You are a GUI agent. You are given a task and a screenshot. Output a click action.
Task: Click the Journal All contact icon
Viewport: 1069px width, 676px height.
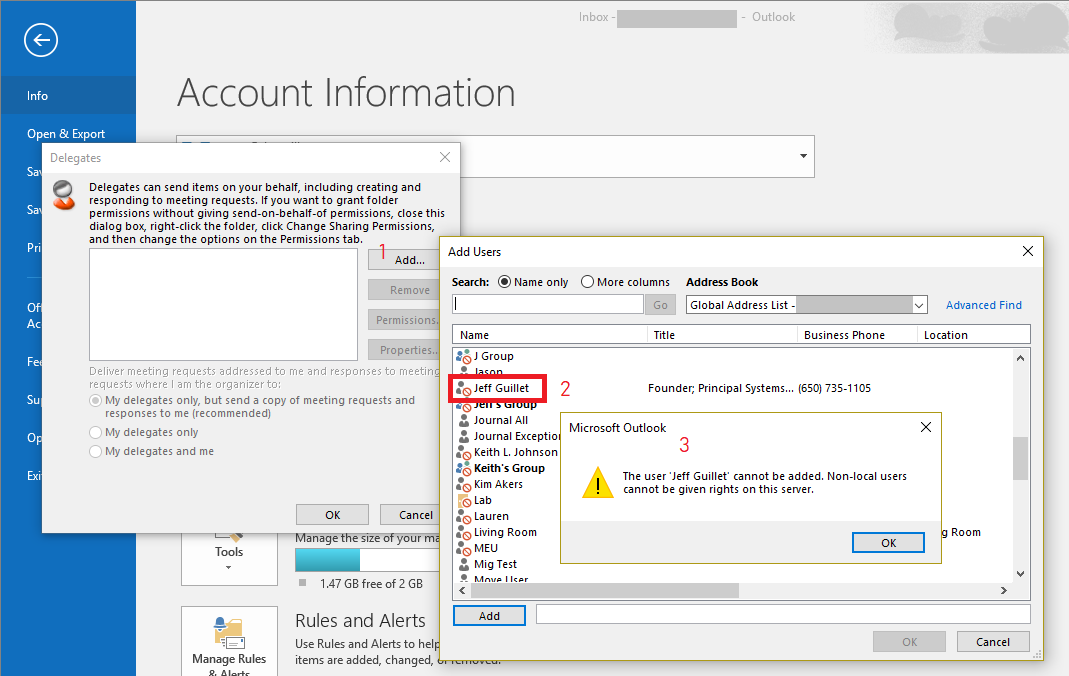coord(464,420)
